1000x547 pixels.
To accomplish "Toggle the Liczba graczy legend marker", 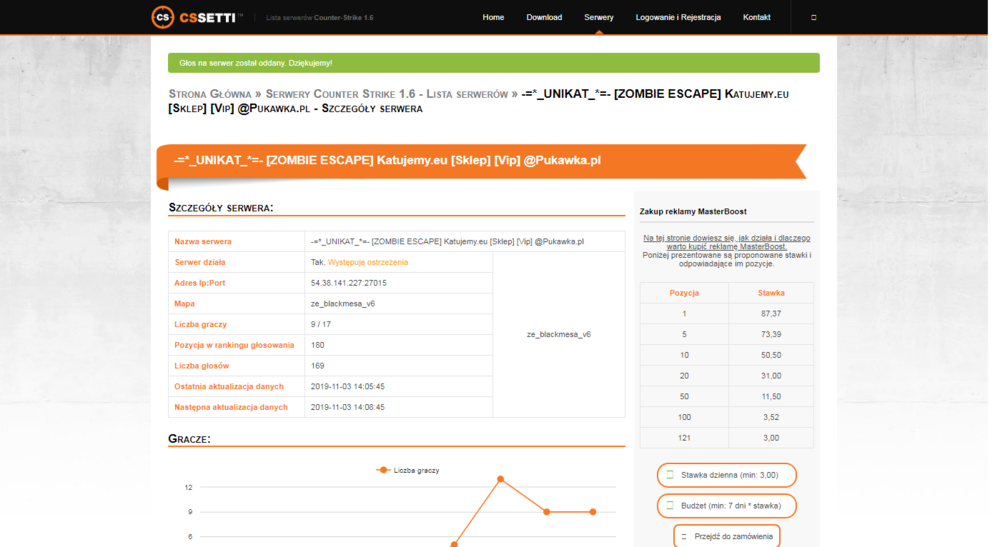I will (x=383, y=470).
